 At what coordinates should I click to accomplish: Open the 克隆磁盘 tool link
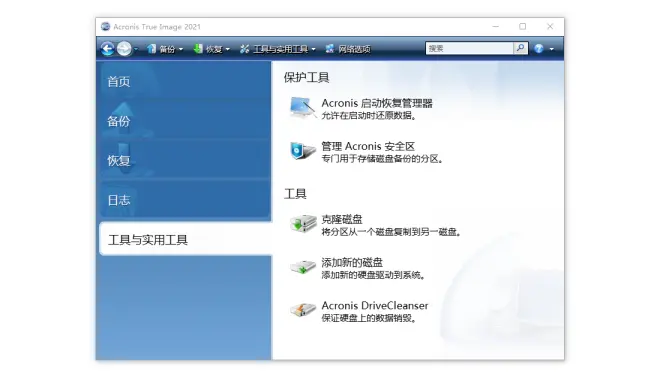coord(342,219)
